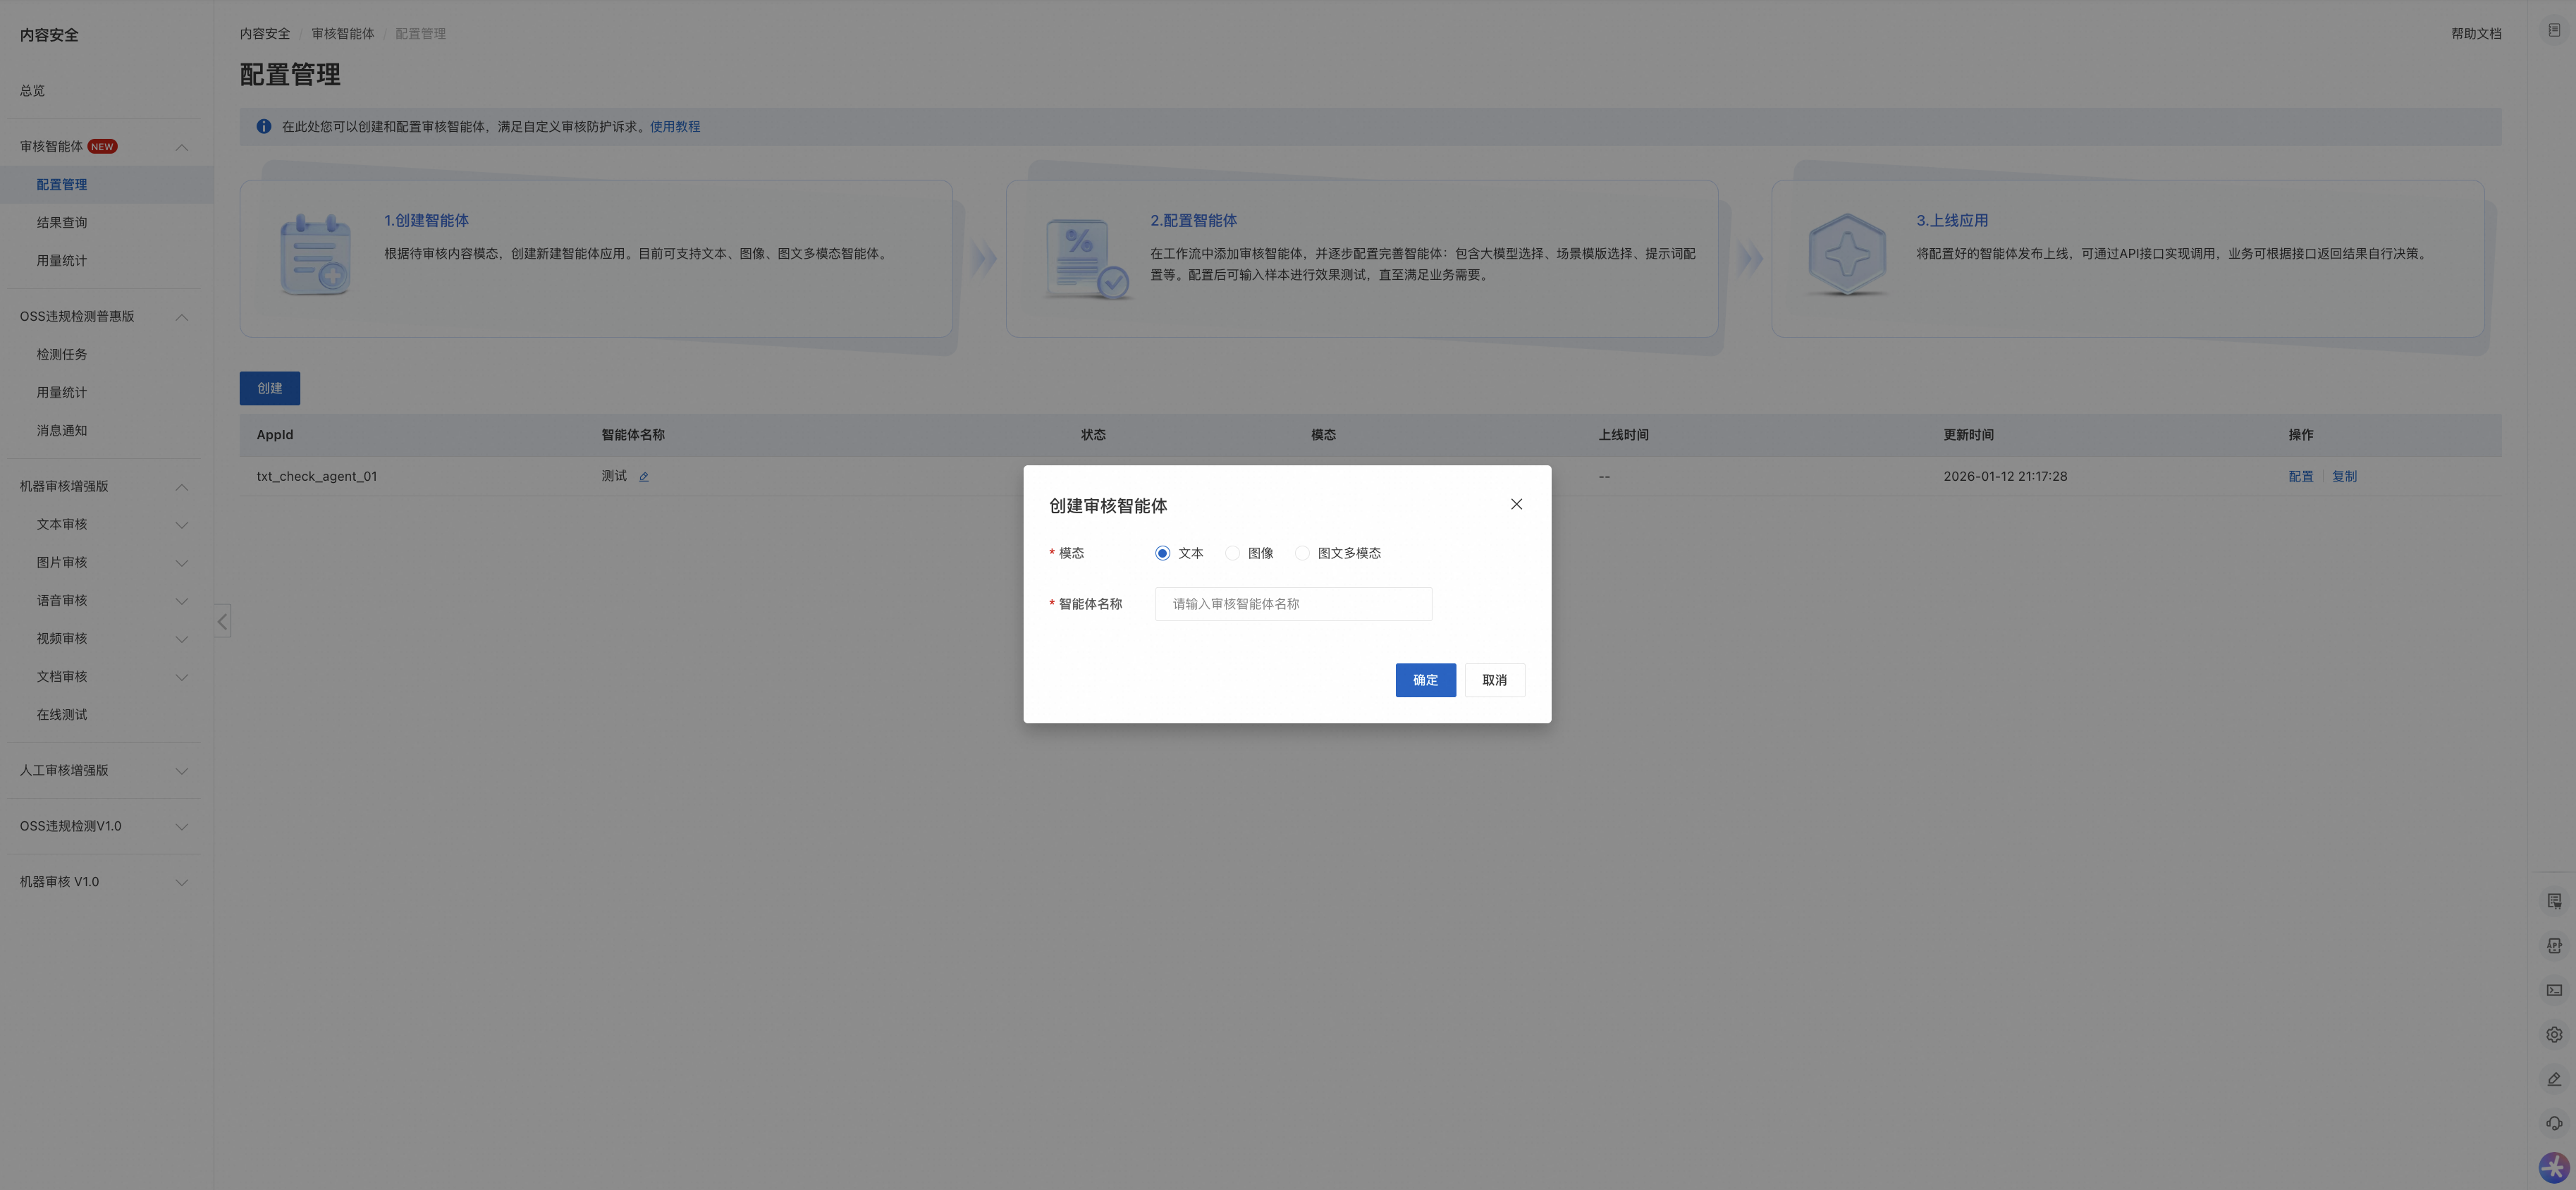Click the 智能体名称 column header
This screenshot has width=2576, height=1190.
point(633,435)
